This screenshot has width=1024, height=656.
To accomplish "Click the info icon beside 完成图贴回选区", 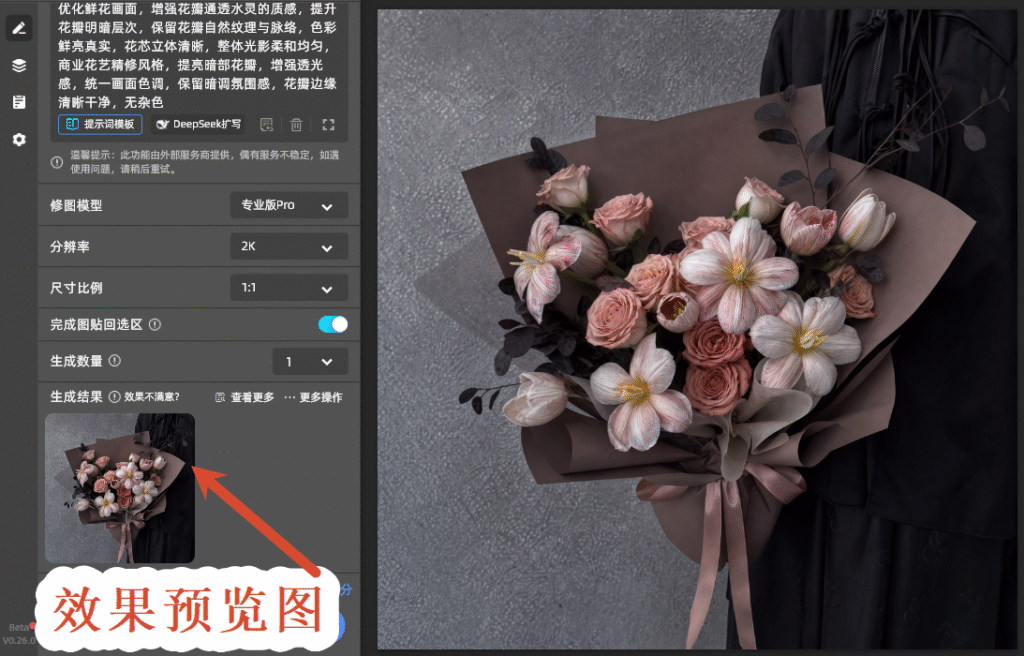I will pyautogui.click(x=155, y=324).
